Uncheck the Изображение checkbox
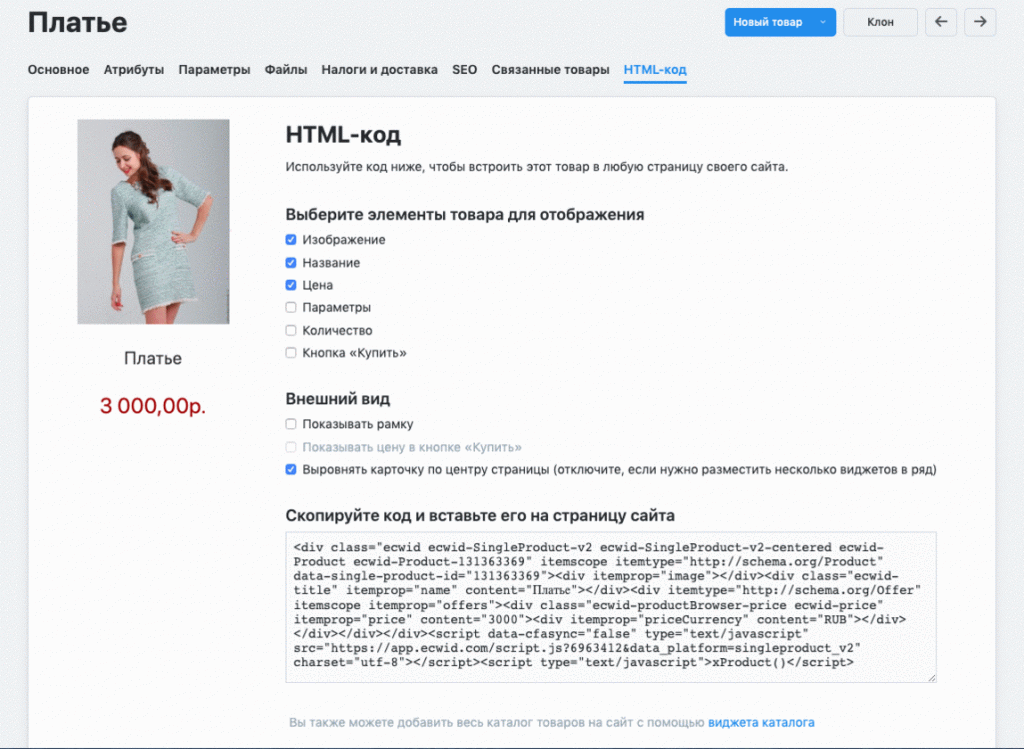Viewport: 1024px width, 749px height. [291, 240]
